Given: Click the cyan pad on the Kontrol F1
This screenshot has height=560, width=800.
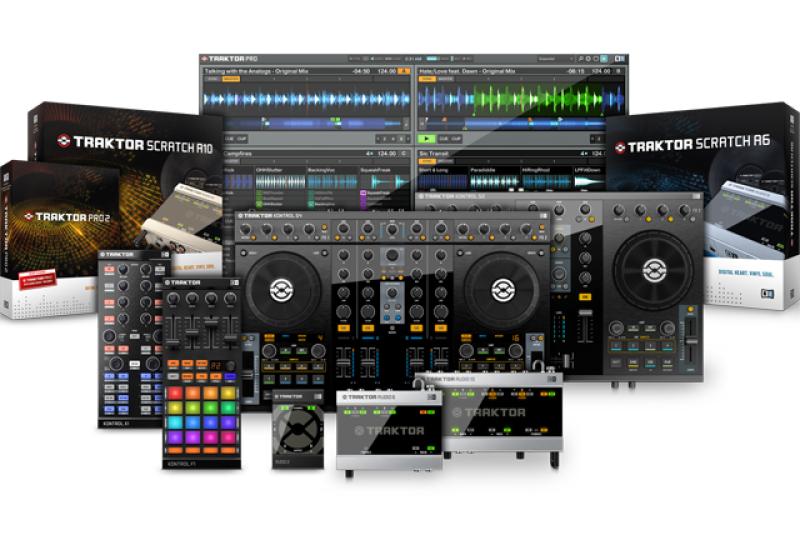Looking at the screenshot, I should click(x=174, y=422).
